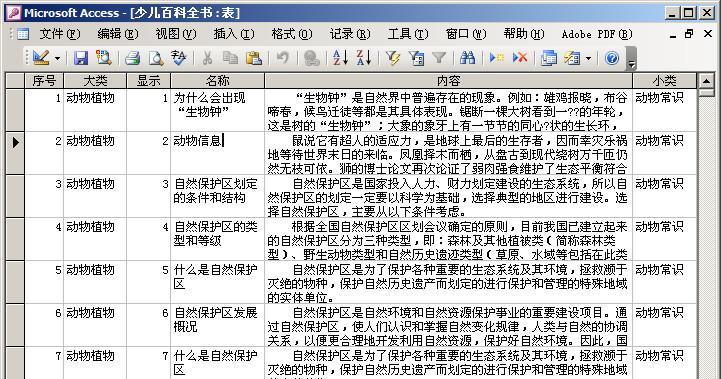Click the File Search icon
Viewport: 721px width, 379px height.
(104, 58)
